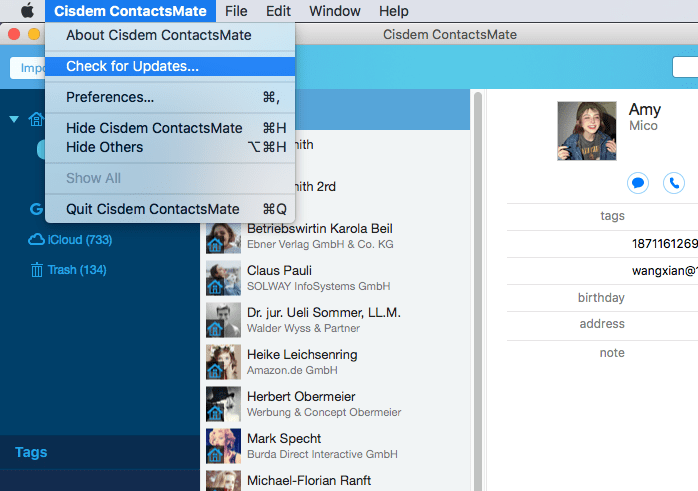Screen dimensions: 698x491
Task: Click the address field
Action: tap(602, 324)
